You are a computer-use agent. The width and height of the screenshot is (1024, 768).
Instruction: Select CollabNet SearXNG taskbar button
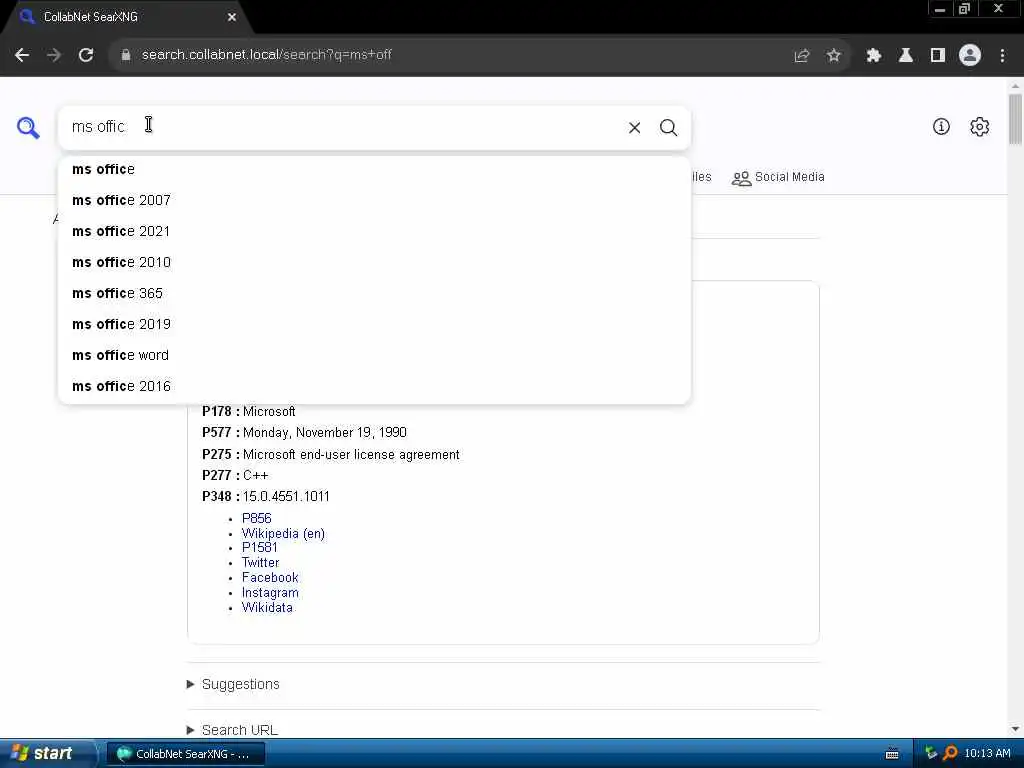click(x=185, y=754)
